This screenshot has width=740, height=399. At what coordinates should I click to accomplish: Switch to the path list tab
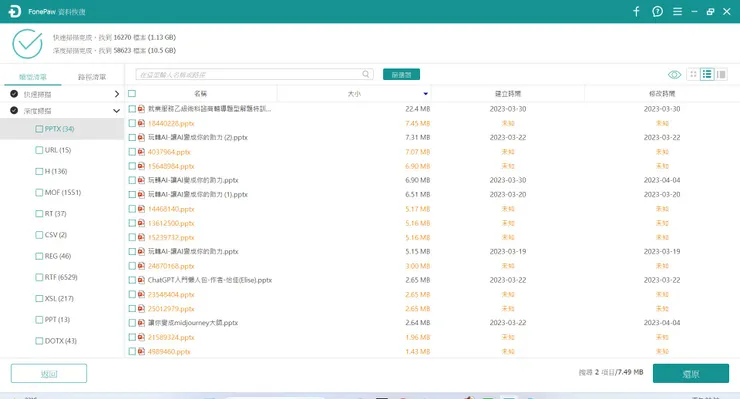[92, 77]
